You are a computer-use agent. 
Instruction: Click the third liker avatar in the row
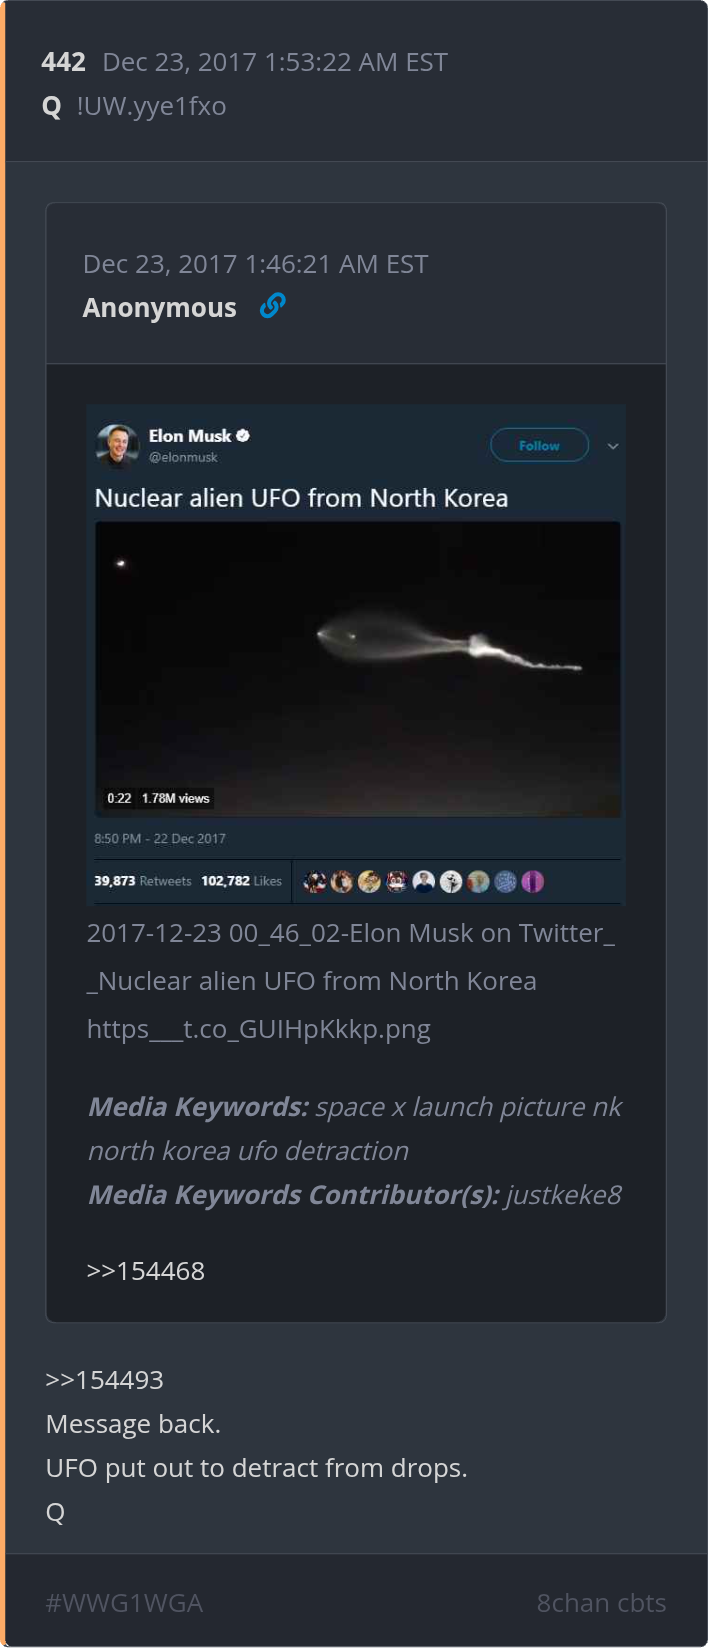pos(370,881)
